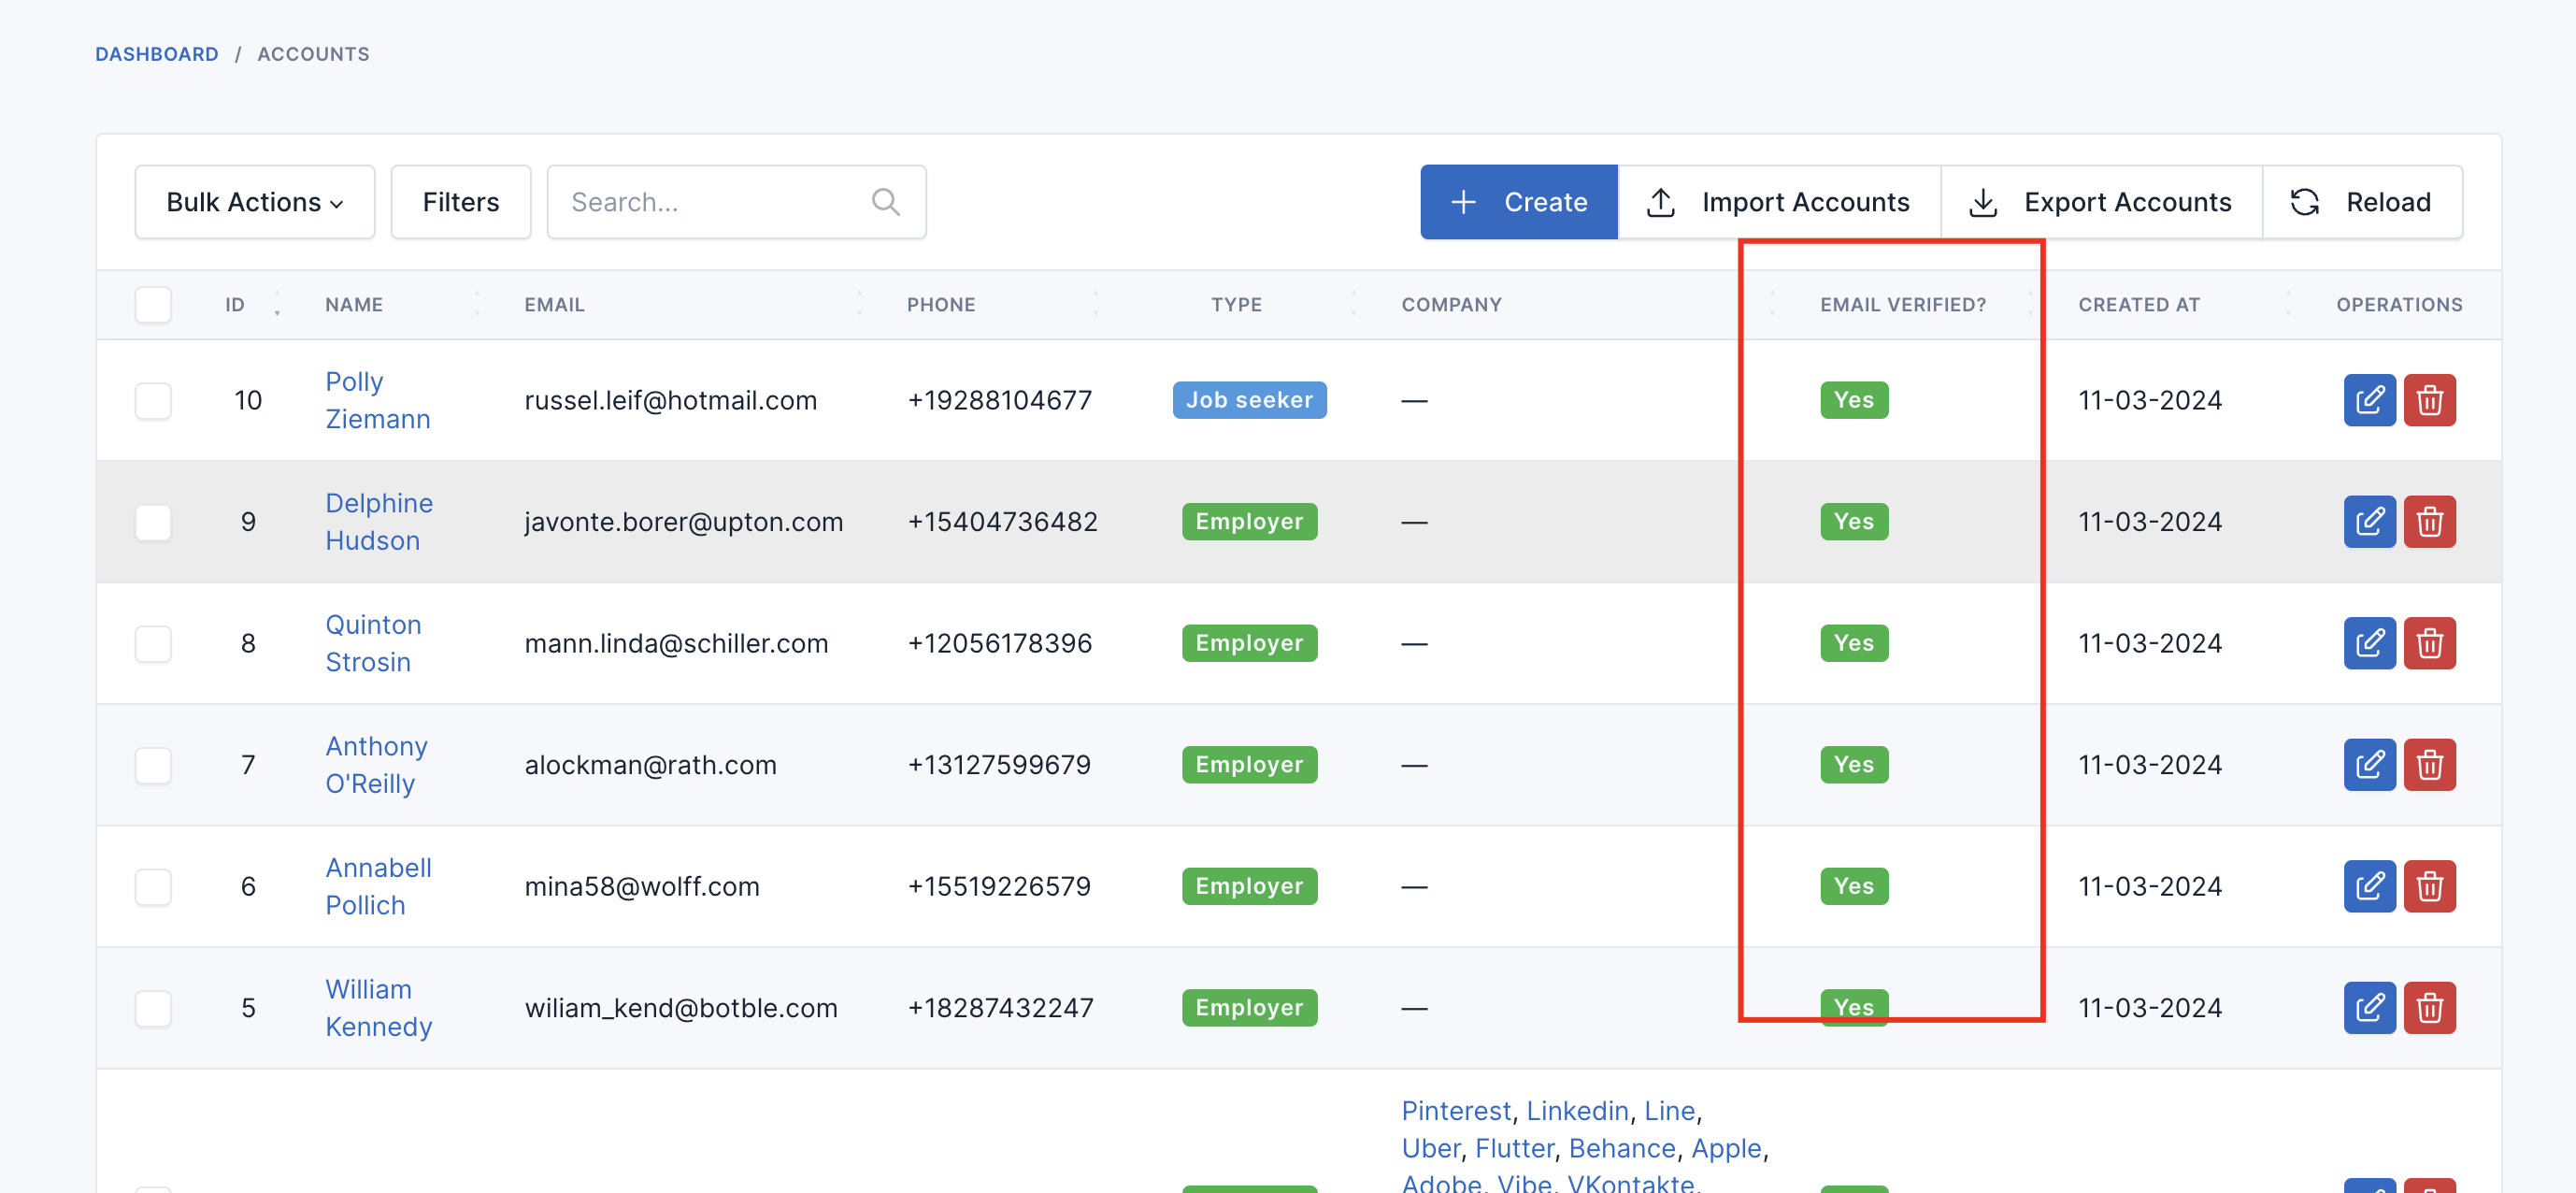Screen dimensions: 2576x1193
Task: Open Annabell Pollich's profile link
Action: pos(378,886)
